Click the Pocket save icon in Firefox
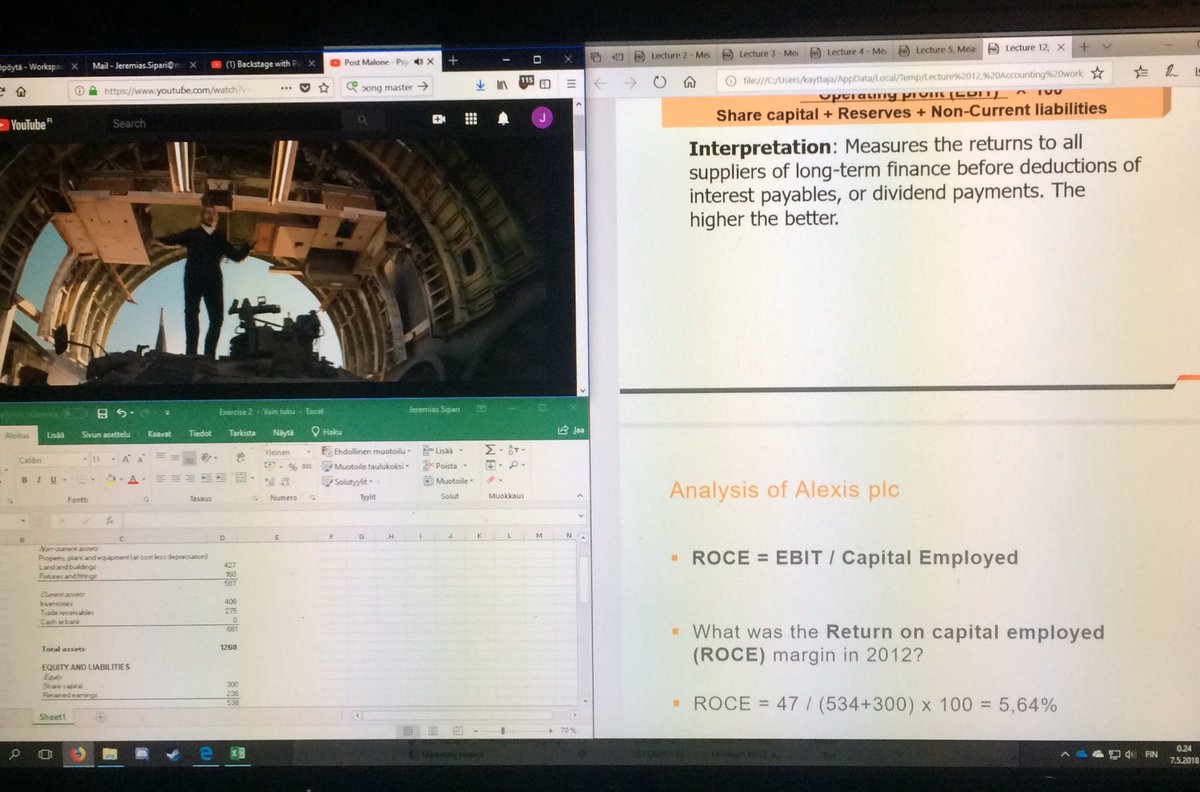The width and height of the screenshot is (1200, 792). (305, 88)
